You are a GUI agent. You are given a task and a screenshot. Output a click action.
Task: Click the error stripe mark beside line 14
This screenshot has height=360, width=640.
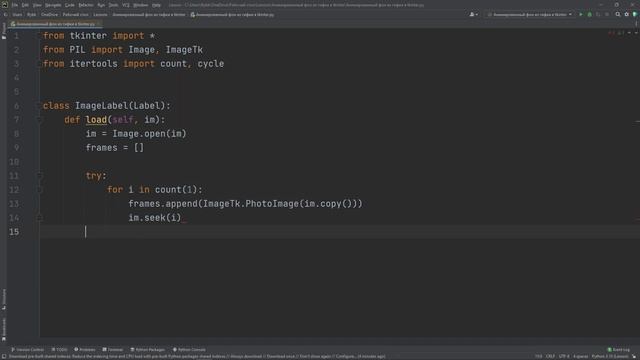(638, 219)
